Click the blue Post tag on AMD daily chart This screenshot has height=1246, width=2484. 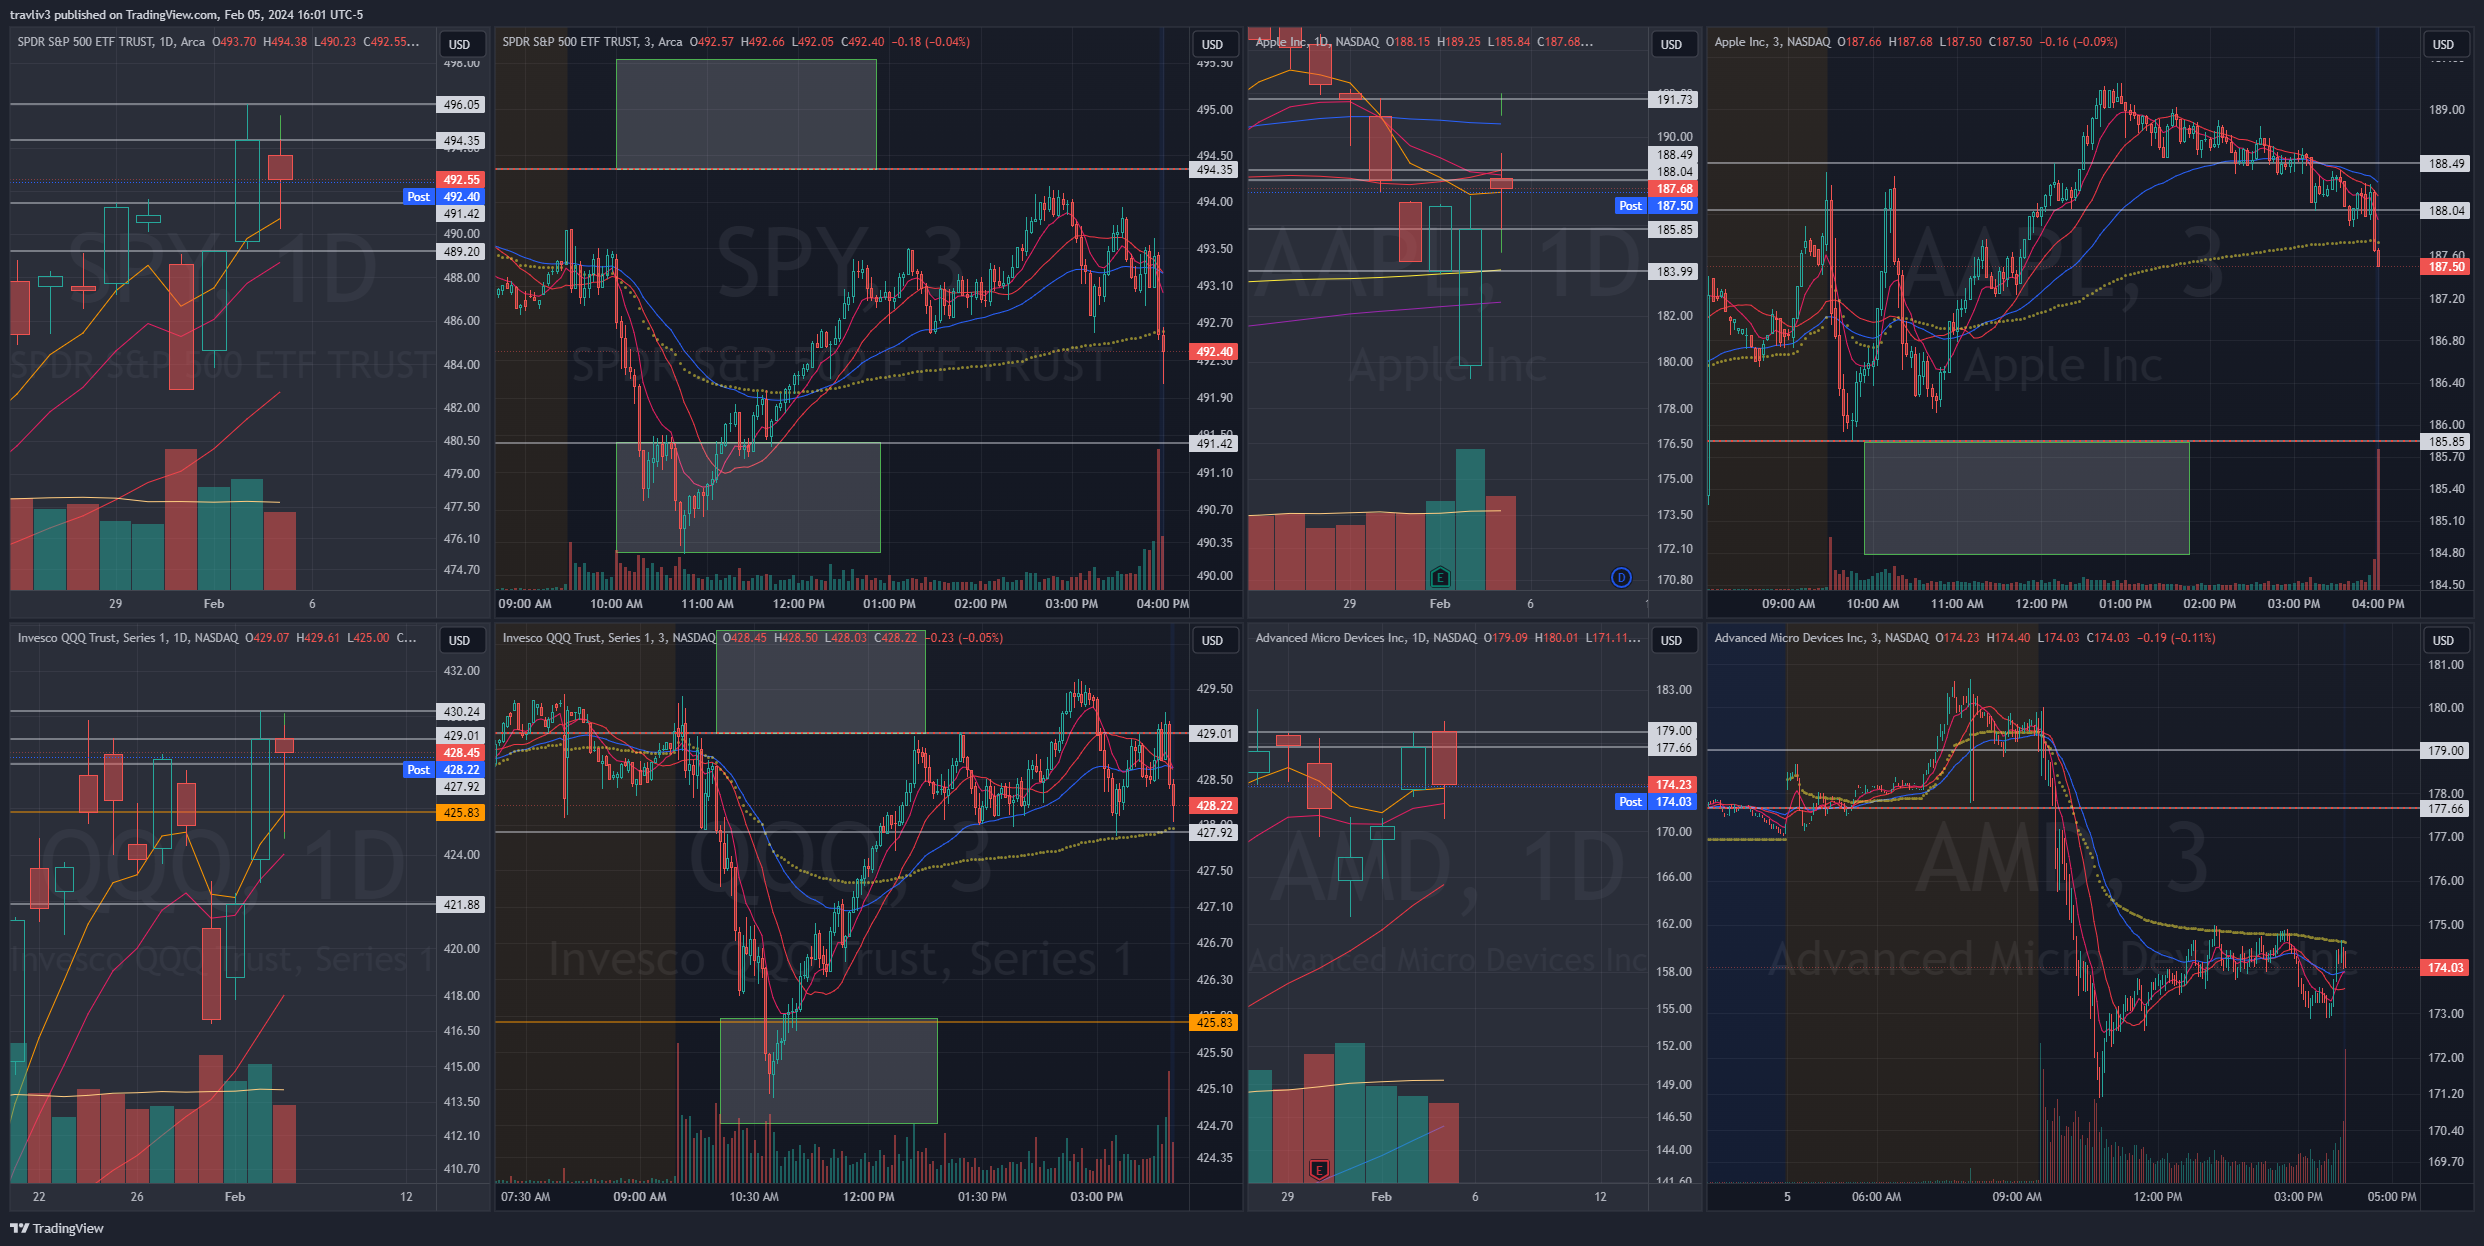click(1630, 802)
